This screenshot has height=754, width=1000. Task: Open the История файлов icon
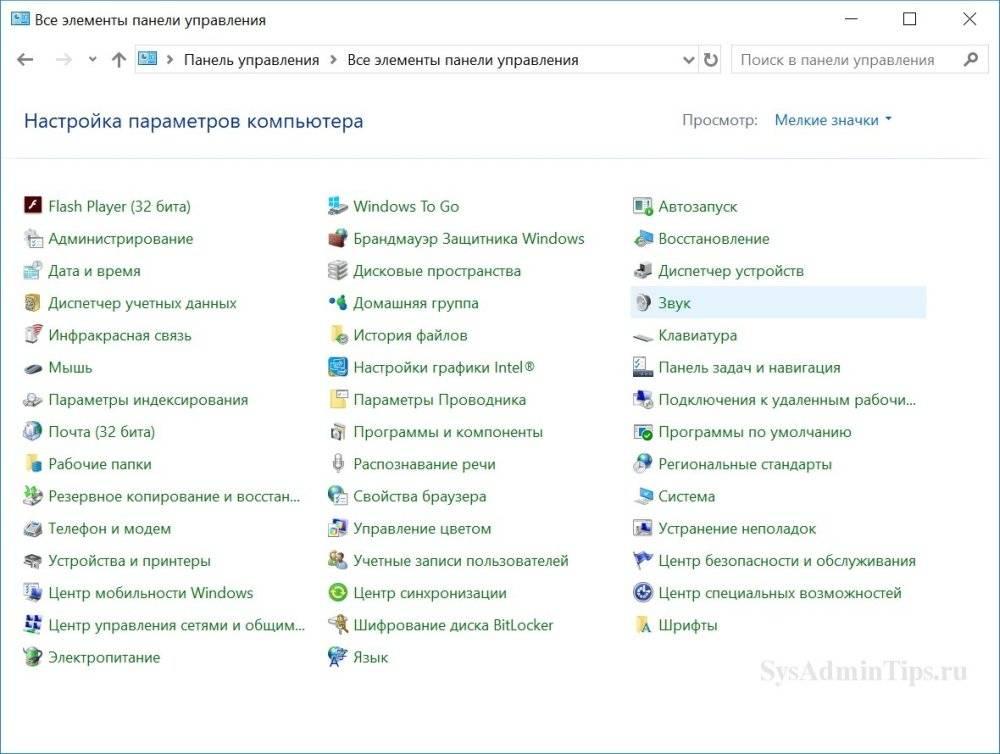tap(337, 335)
